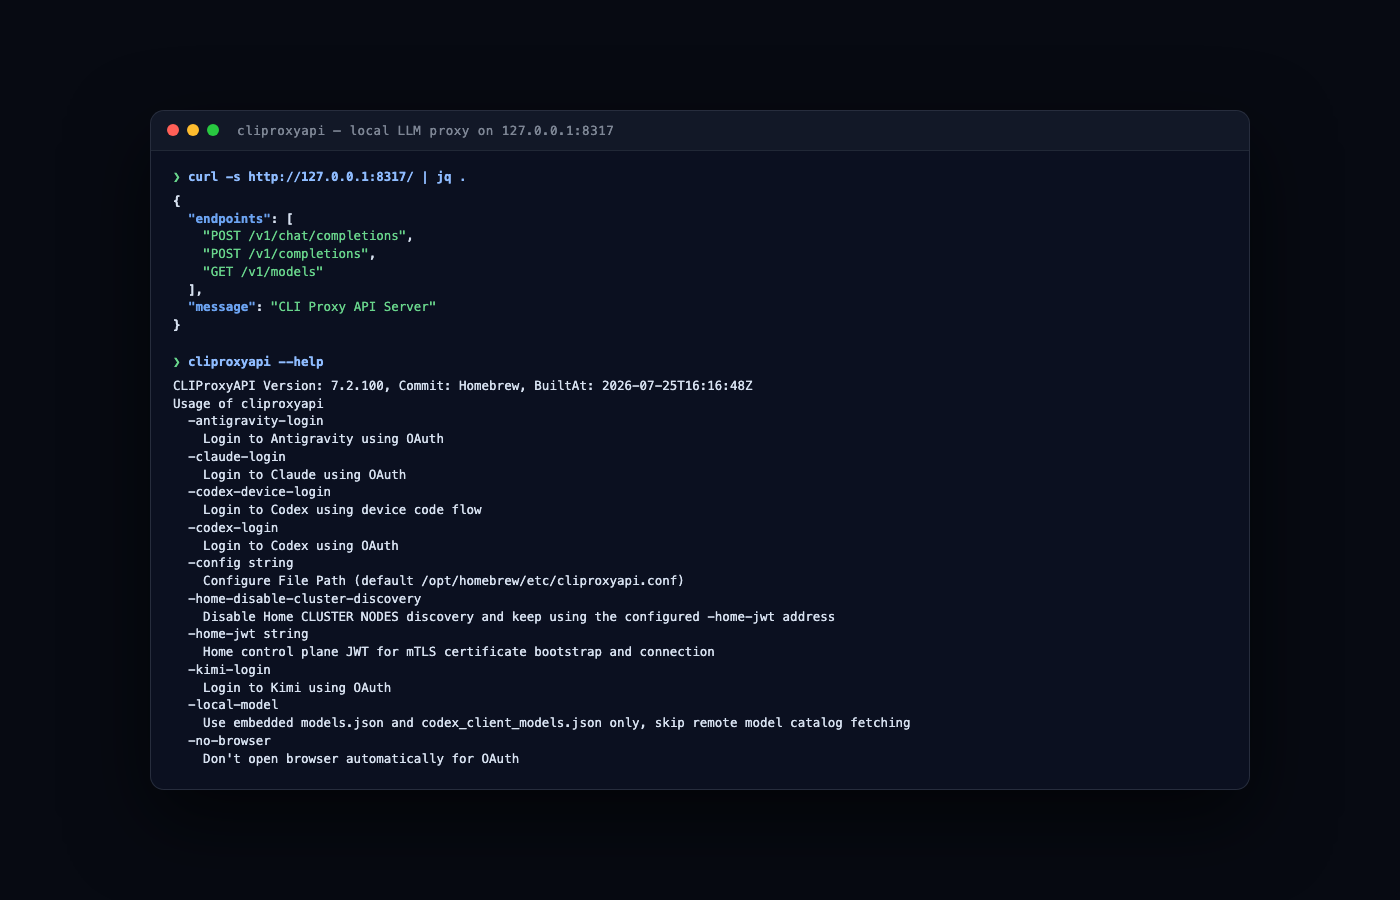Viewport: 1400px width, 900px height.
Task: Click the "-config string" flag
Action: click(x=241, y=563)
